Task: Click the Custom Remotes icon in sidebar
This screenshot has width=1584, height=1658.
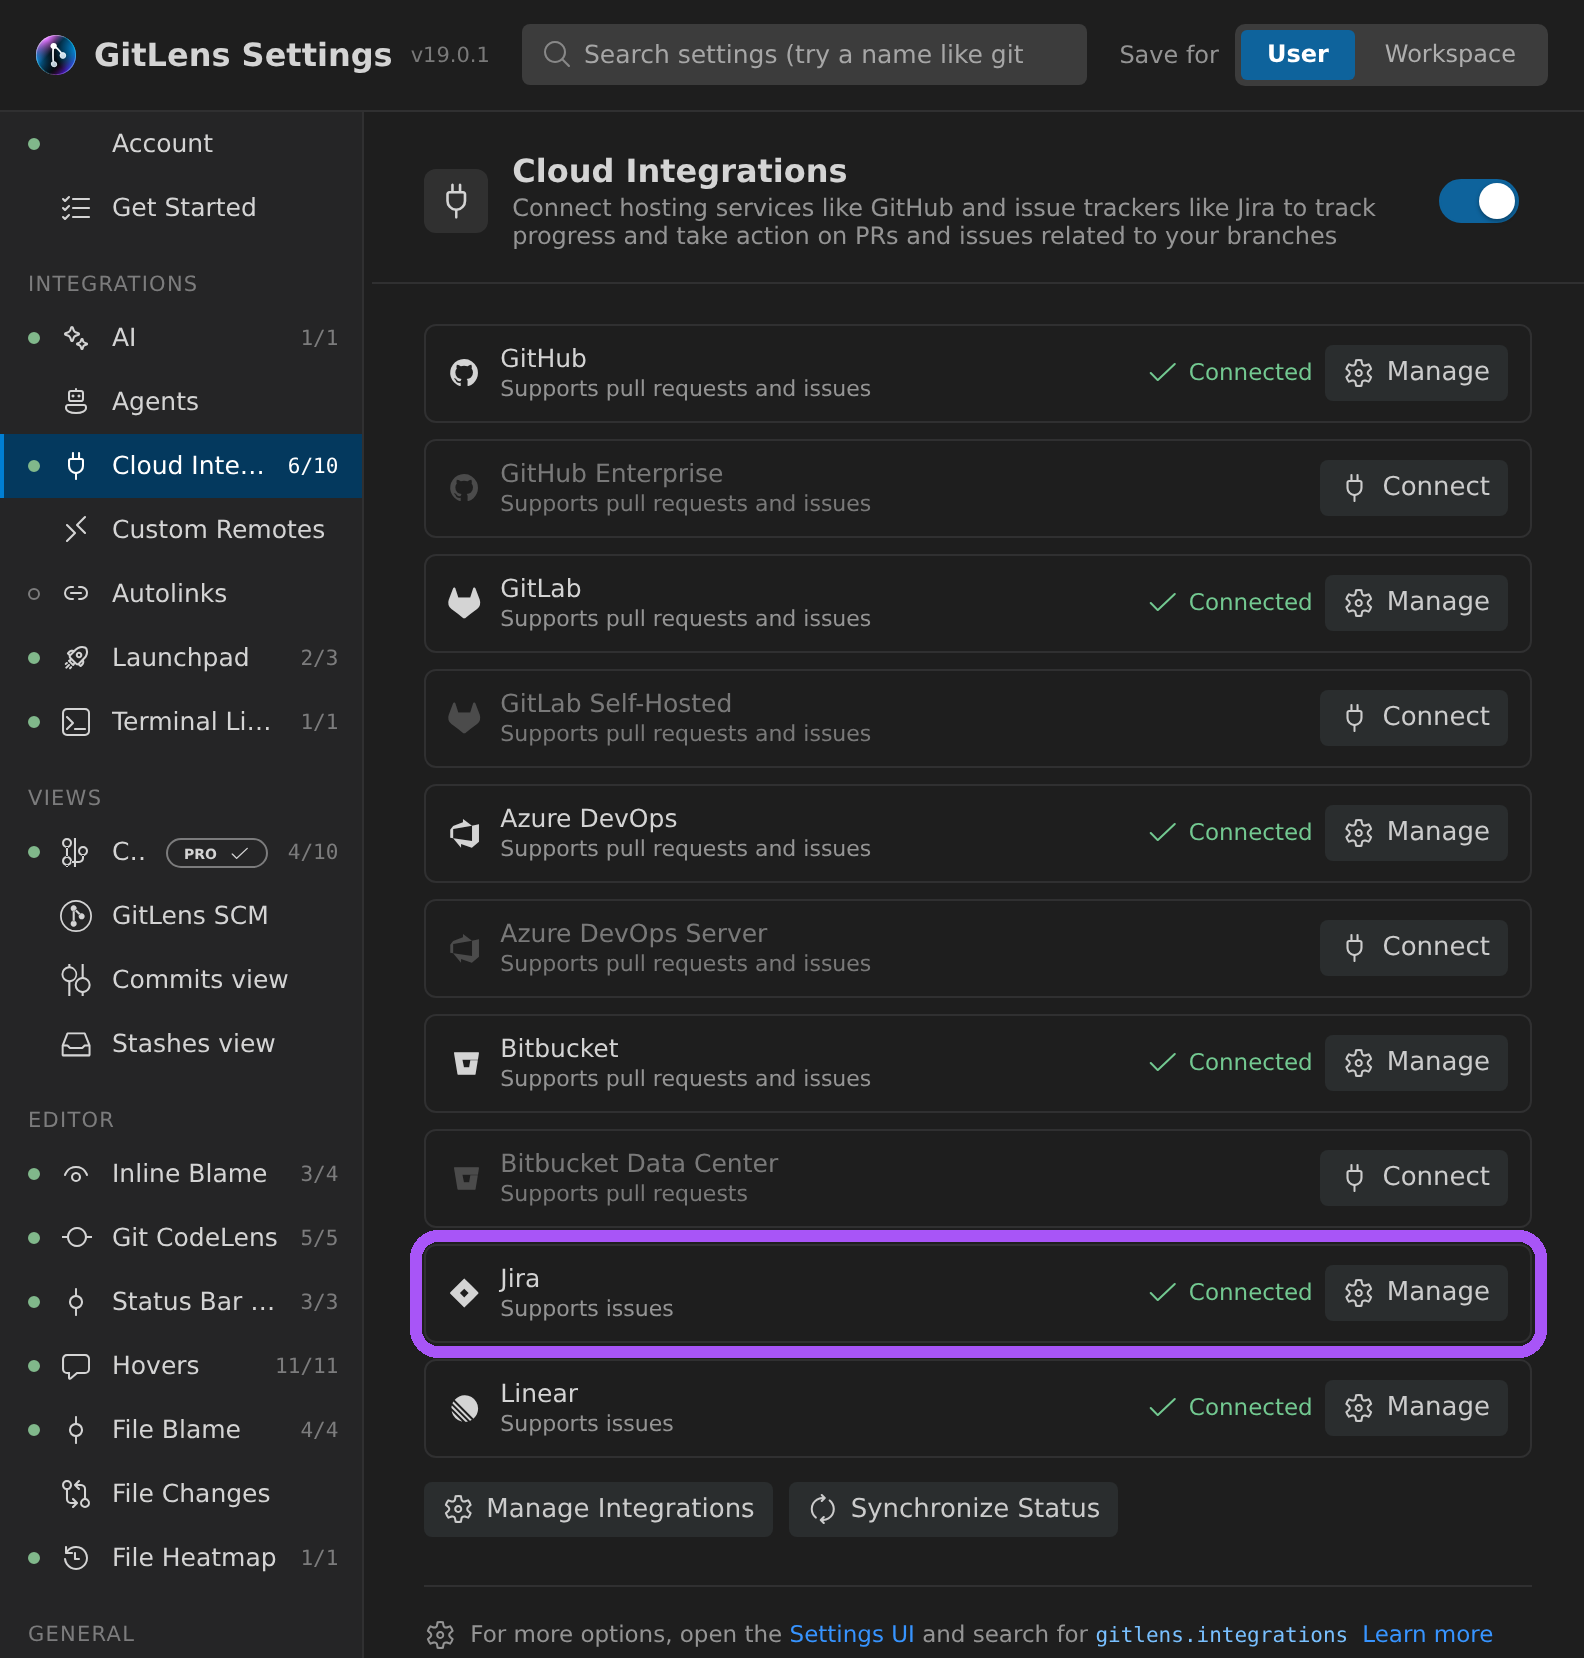Action: [76, 530]
